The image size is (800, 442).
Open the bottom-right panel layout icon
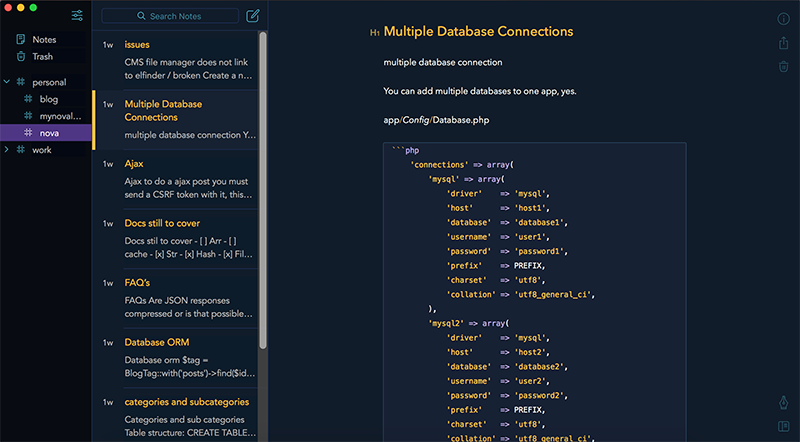click(783, 426)
